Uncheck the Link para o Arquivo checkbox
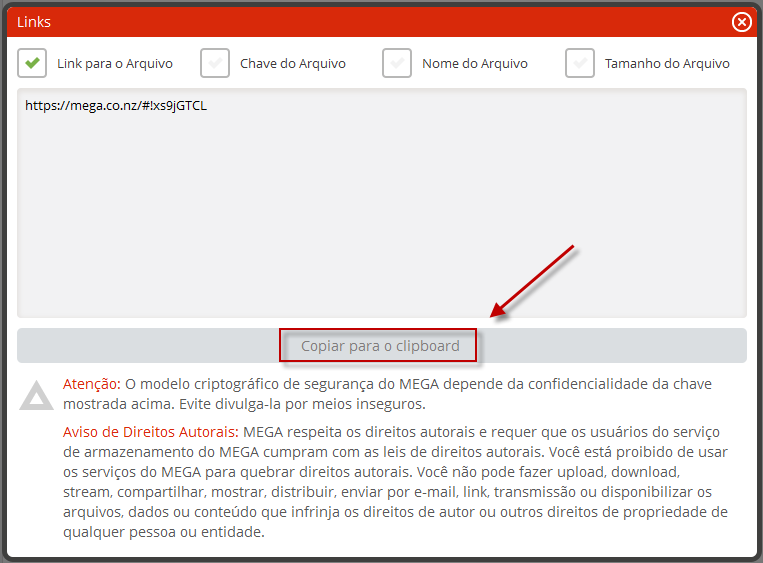This screenshot has width=763, height=563. (x=33, y=63)
